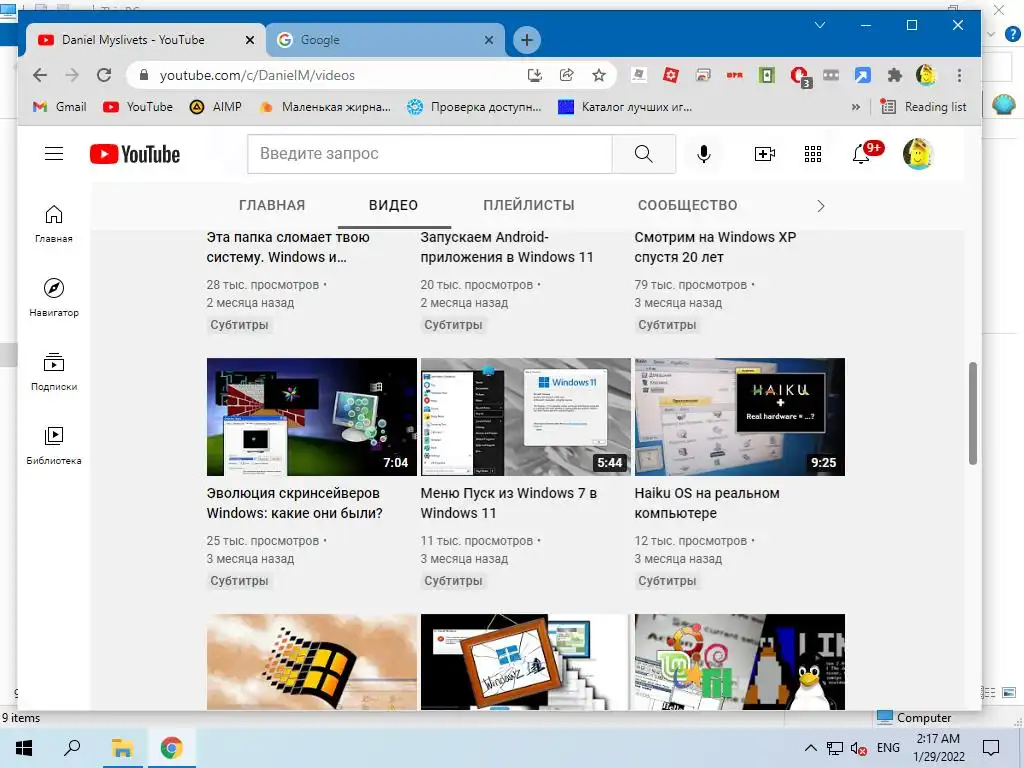Open video Эволюция скринсейверов Windows title

(x=295, y=503)
